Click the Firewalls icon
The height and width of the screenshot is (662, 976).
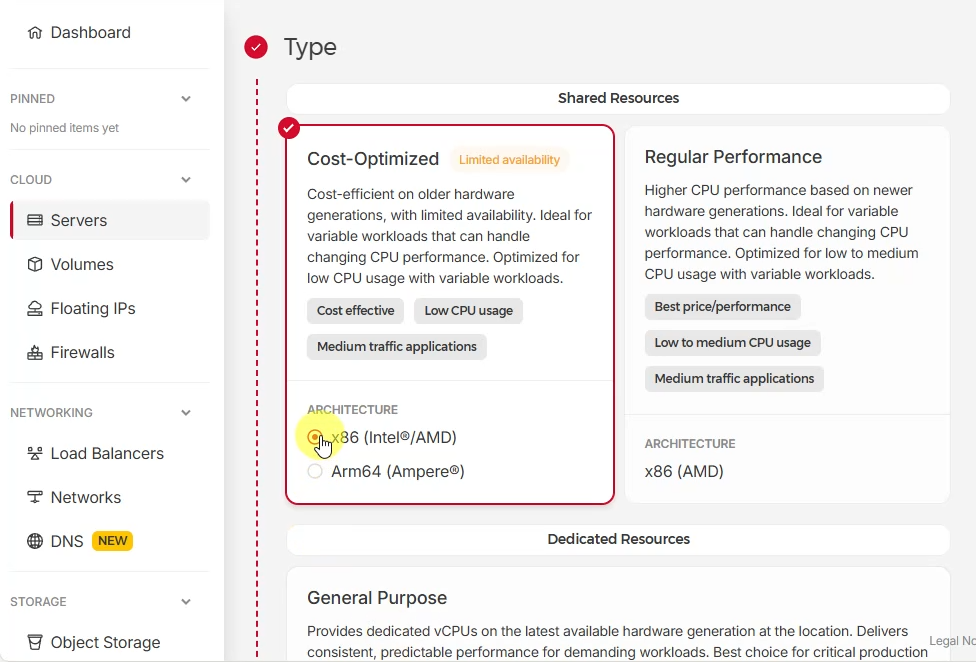[x=35, y=353]
